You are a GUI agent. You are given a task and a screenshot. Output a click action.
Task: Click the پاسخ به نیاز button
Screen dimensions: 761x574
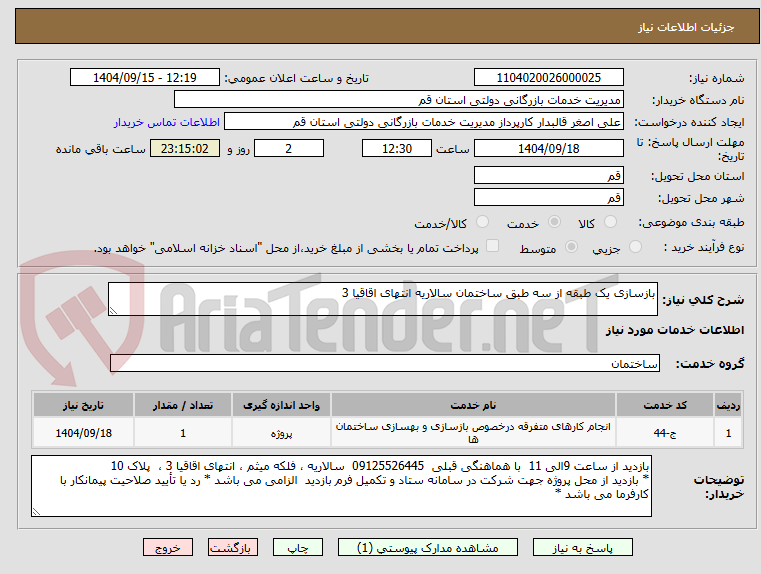coord(582,547)
